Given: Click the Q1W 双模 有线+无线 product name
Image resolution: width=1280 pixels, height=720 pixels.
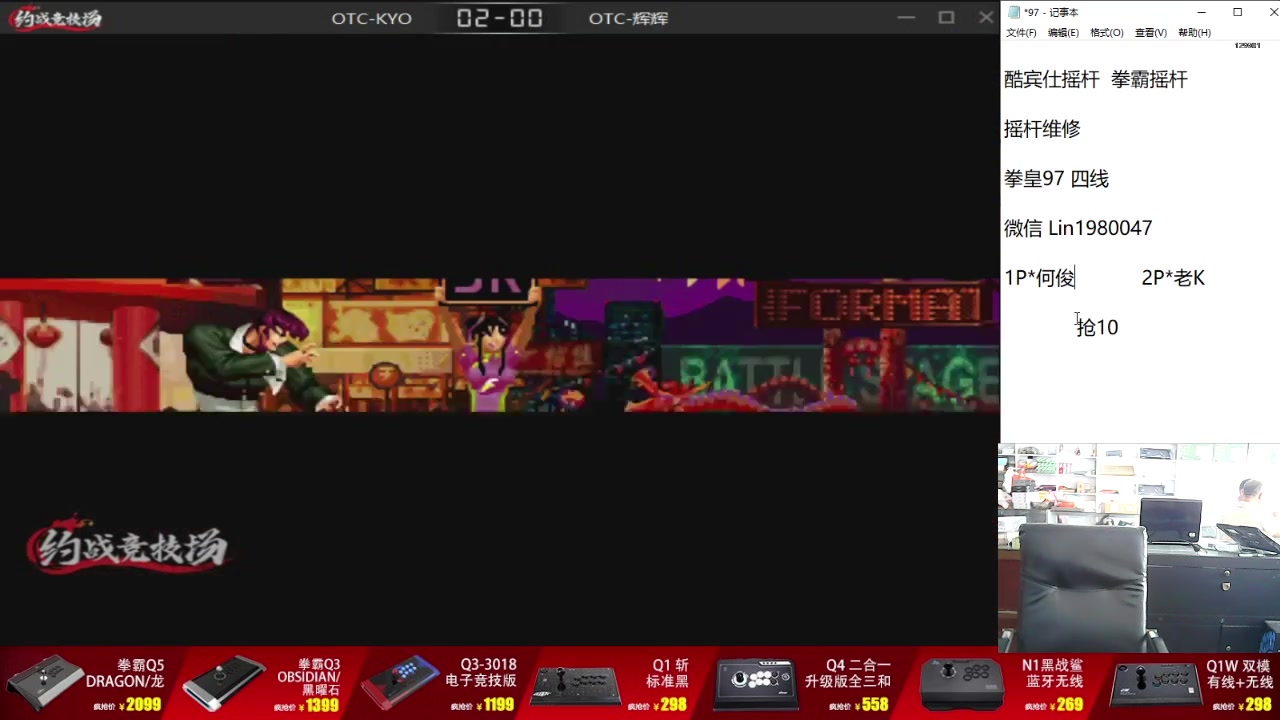Looking at the screenshot, I should (1239, 673).
